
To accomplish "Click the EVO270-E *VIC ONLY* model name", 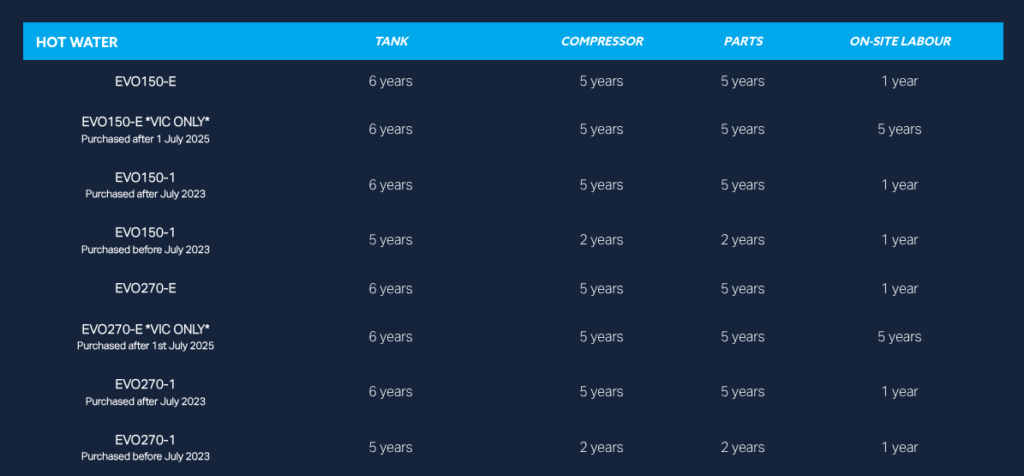I will coord(145,329).
